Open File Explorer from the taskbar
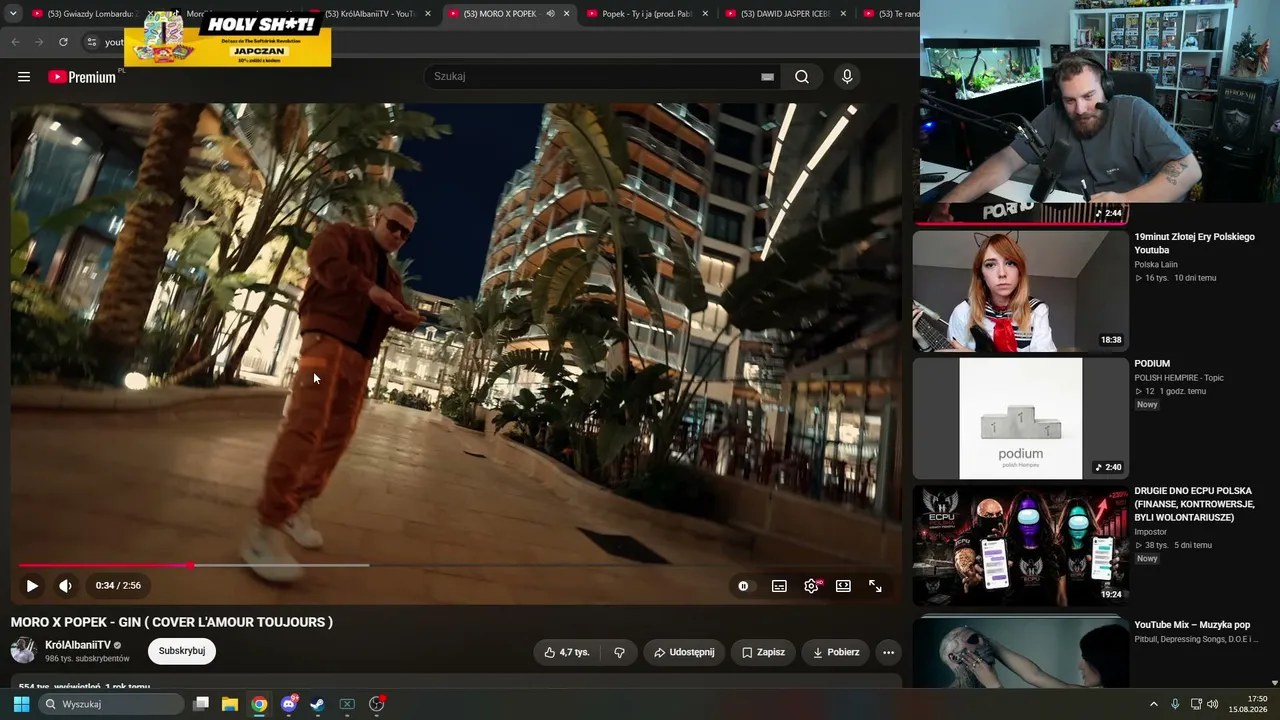Screen dimensions: 1280x720 [230, 704]
